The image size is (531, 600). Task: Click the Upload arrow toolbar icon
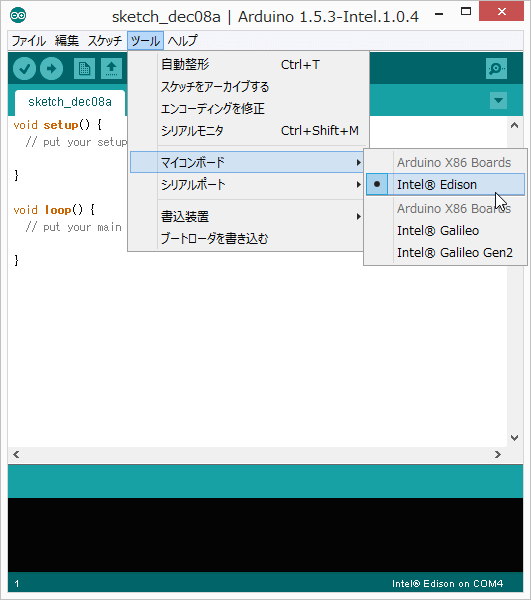(51, 69)
